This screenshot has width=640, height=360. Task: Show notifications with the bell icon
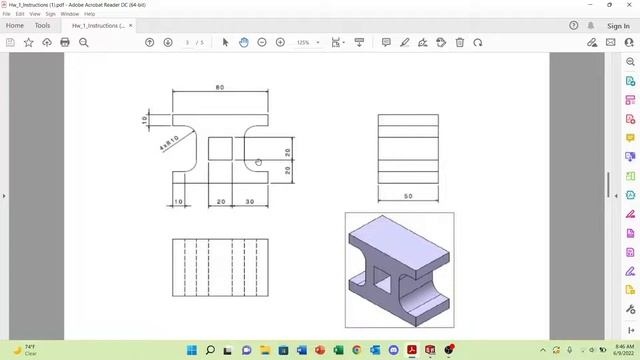click(591, 26)
